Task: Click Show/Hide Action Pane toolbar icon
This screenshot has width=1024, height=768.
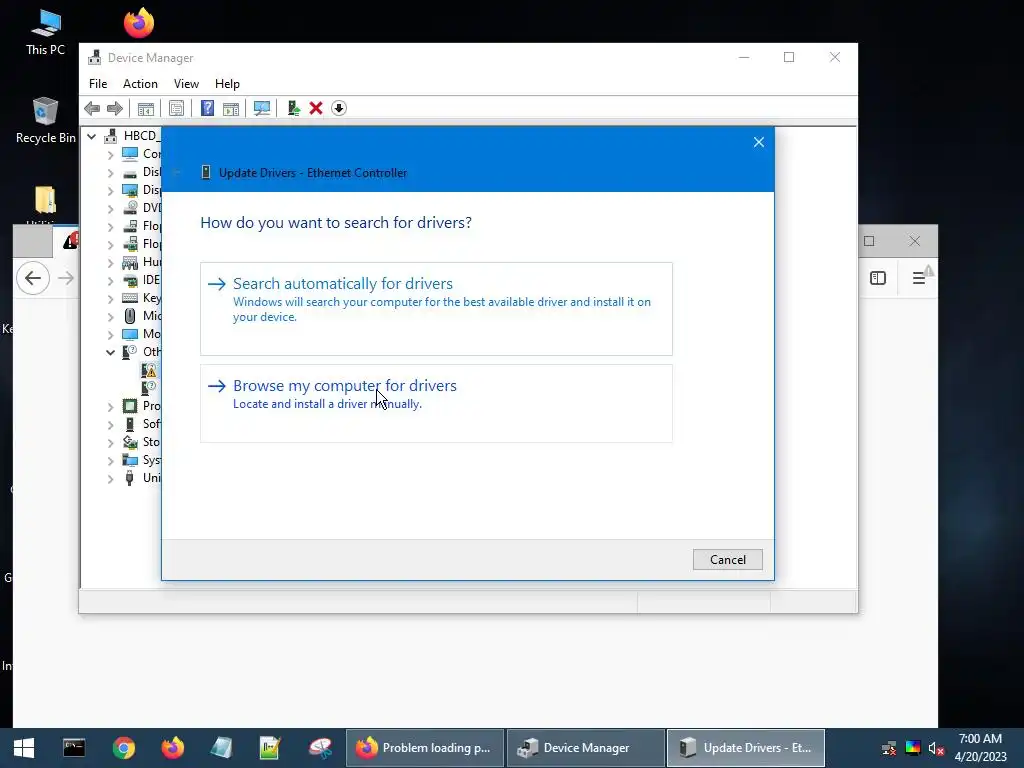Action: [x=231, y=108]
